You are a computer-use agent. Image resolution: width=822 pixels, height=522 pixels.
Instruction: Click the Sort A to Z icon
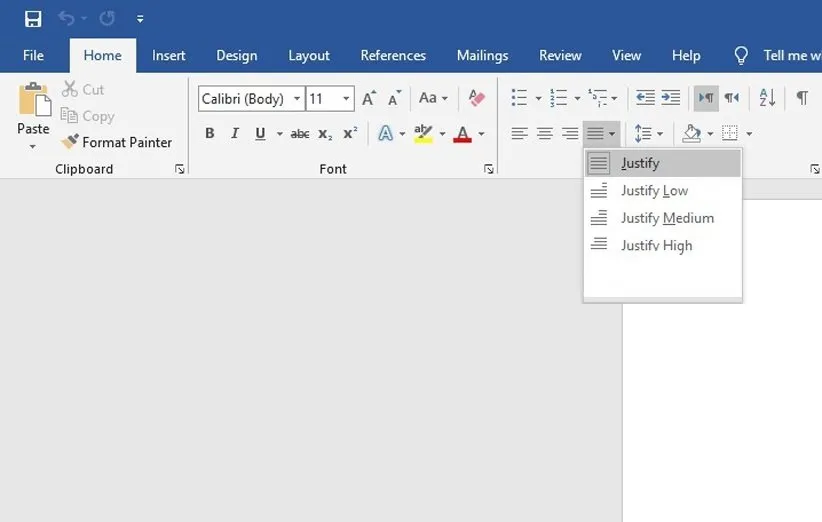pos(767,98)
